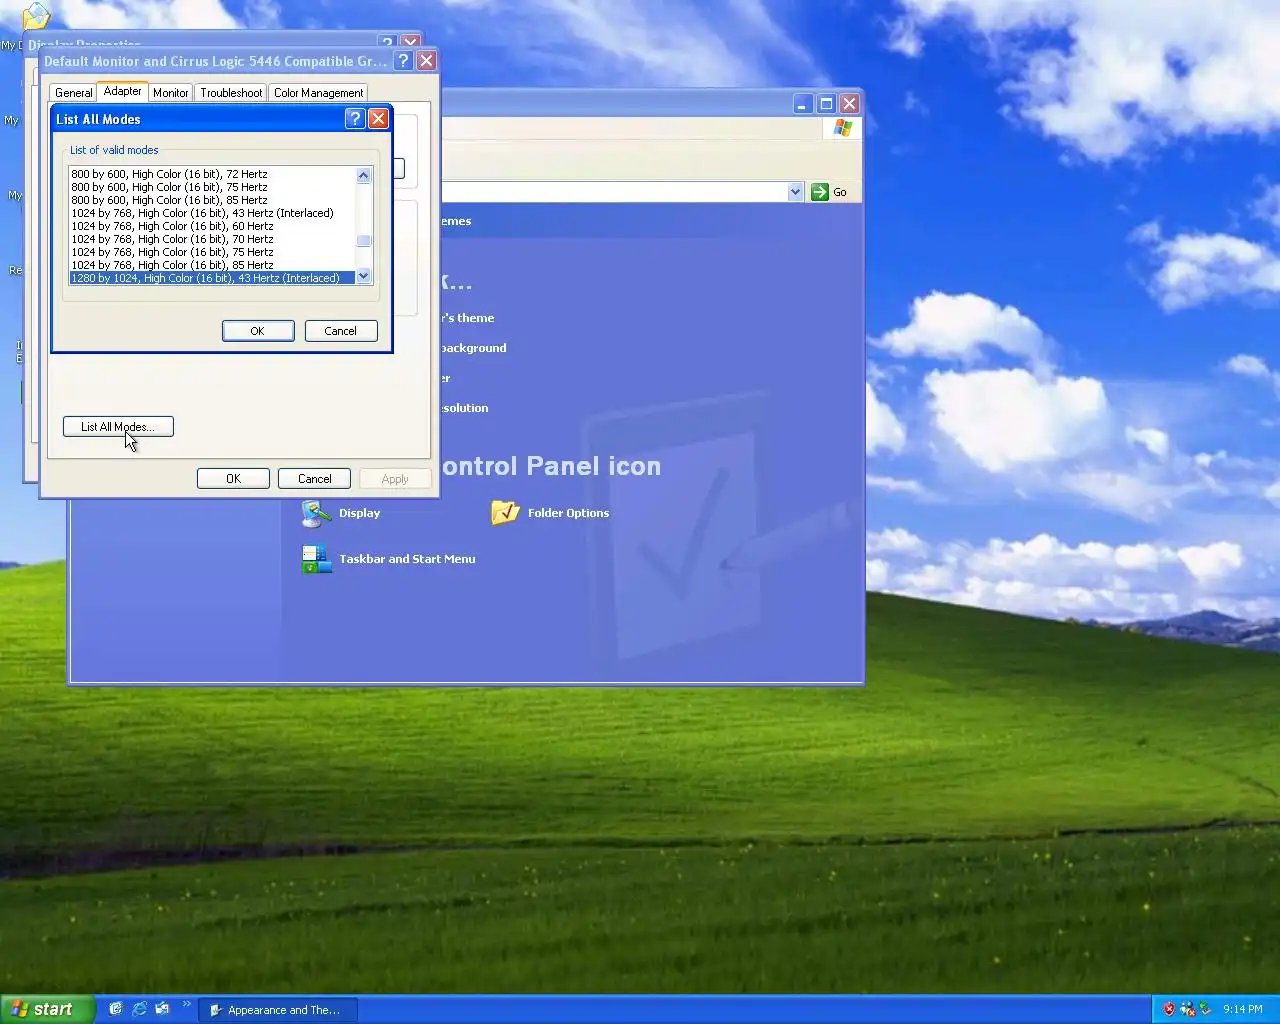
Task: Launch Internet Explorer from Quick Launch
Action: click(139, 1009)
